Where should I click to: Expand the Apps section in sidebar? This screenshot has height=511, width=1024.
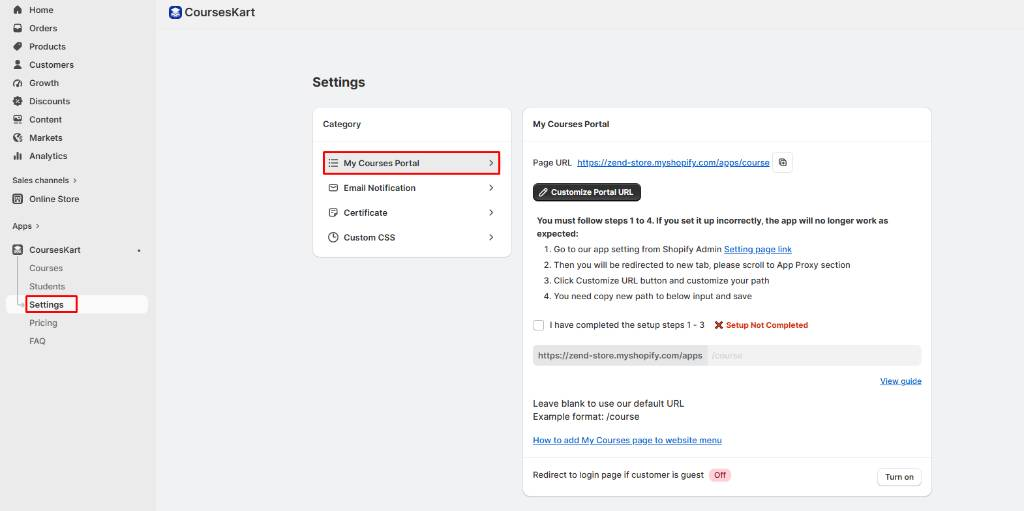click(25, 226)
